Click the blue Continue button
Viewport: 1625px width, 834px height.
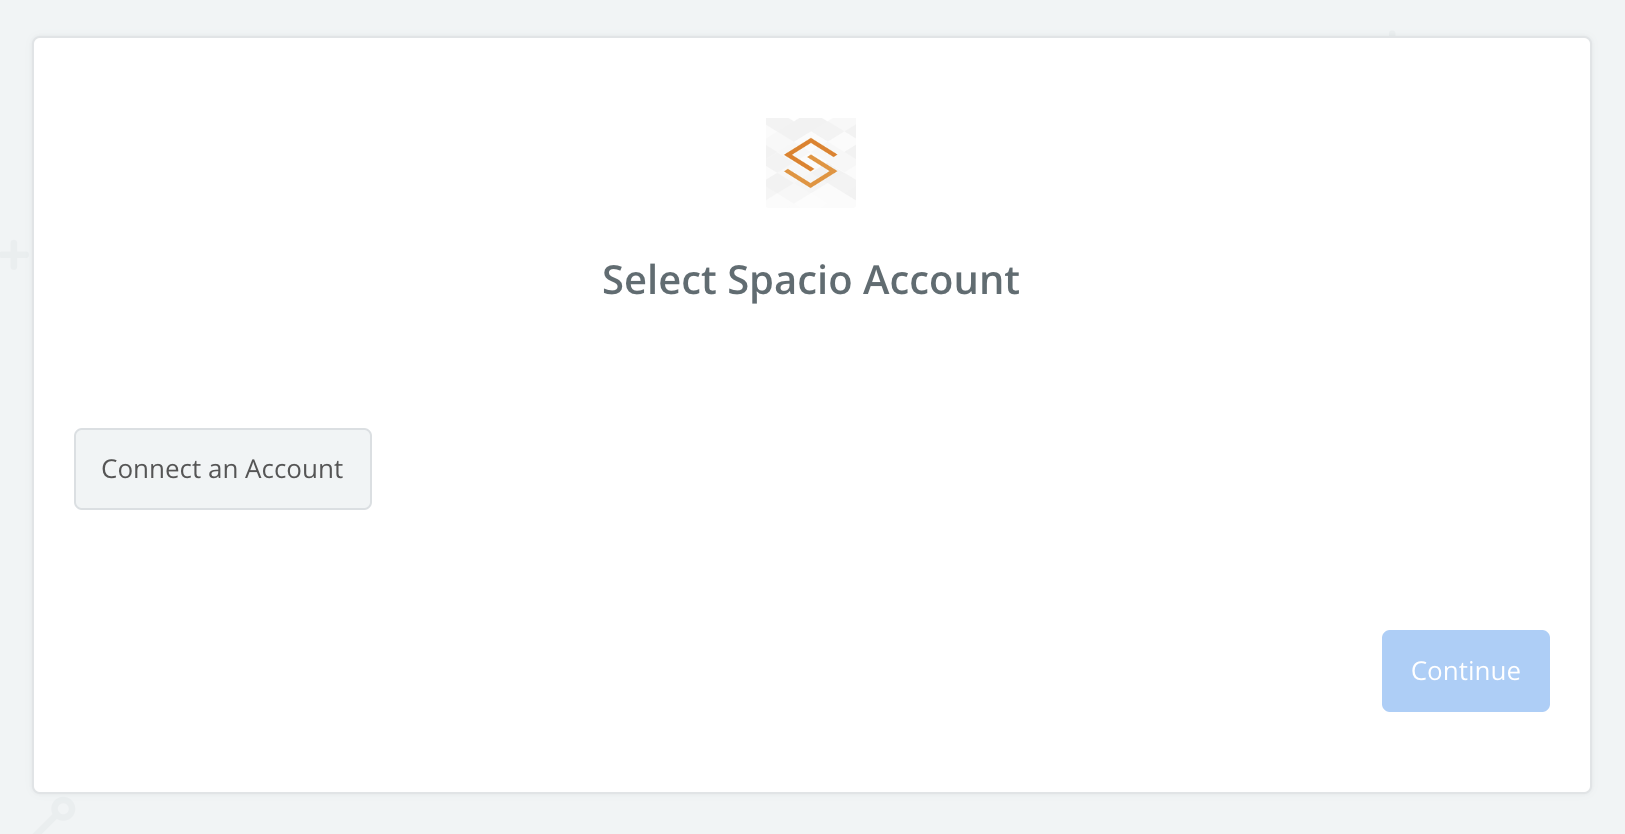coord(1465,671)
